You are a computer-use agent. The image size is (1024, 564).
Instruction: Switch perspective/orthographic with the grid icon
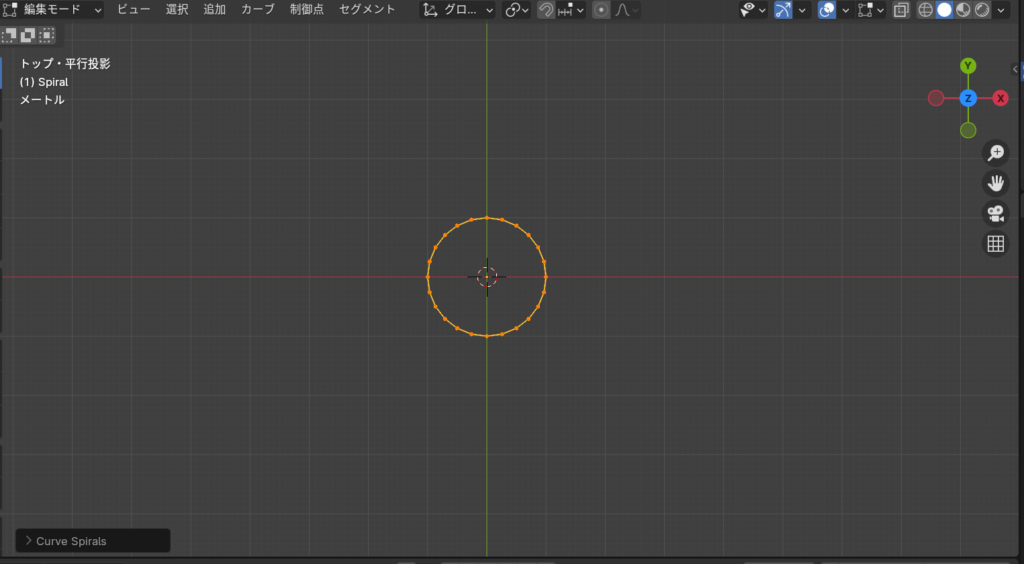[x=995, y=243]
